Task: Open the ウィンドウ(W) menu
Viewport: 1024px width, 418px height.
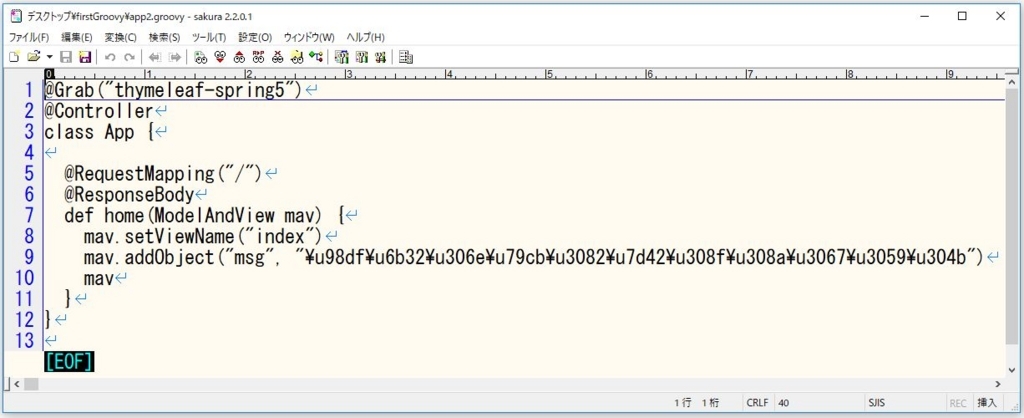Action: pos(309,37)
